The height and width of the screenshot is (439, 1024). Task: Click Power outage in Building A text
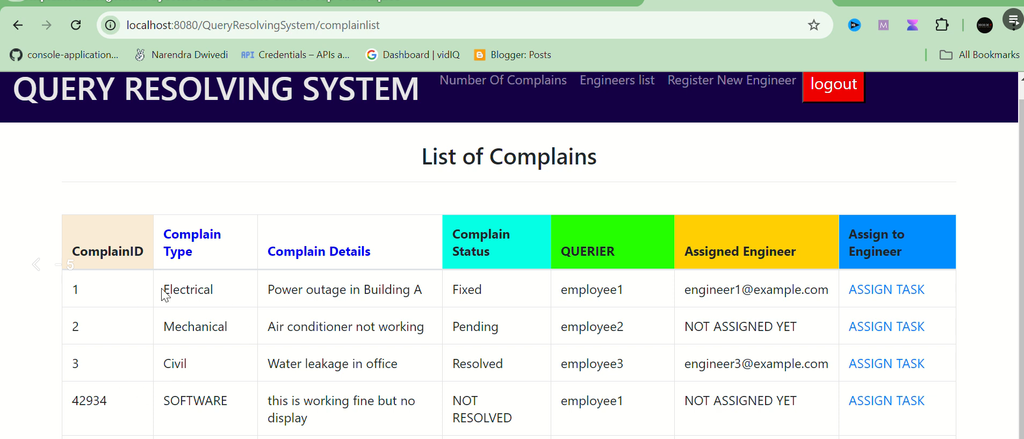pos(345,289)
